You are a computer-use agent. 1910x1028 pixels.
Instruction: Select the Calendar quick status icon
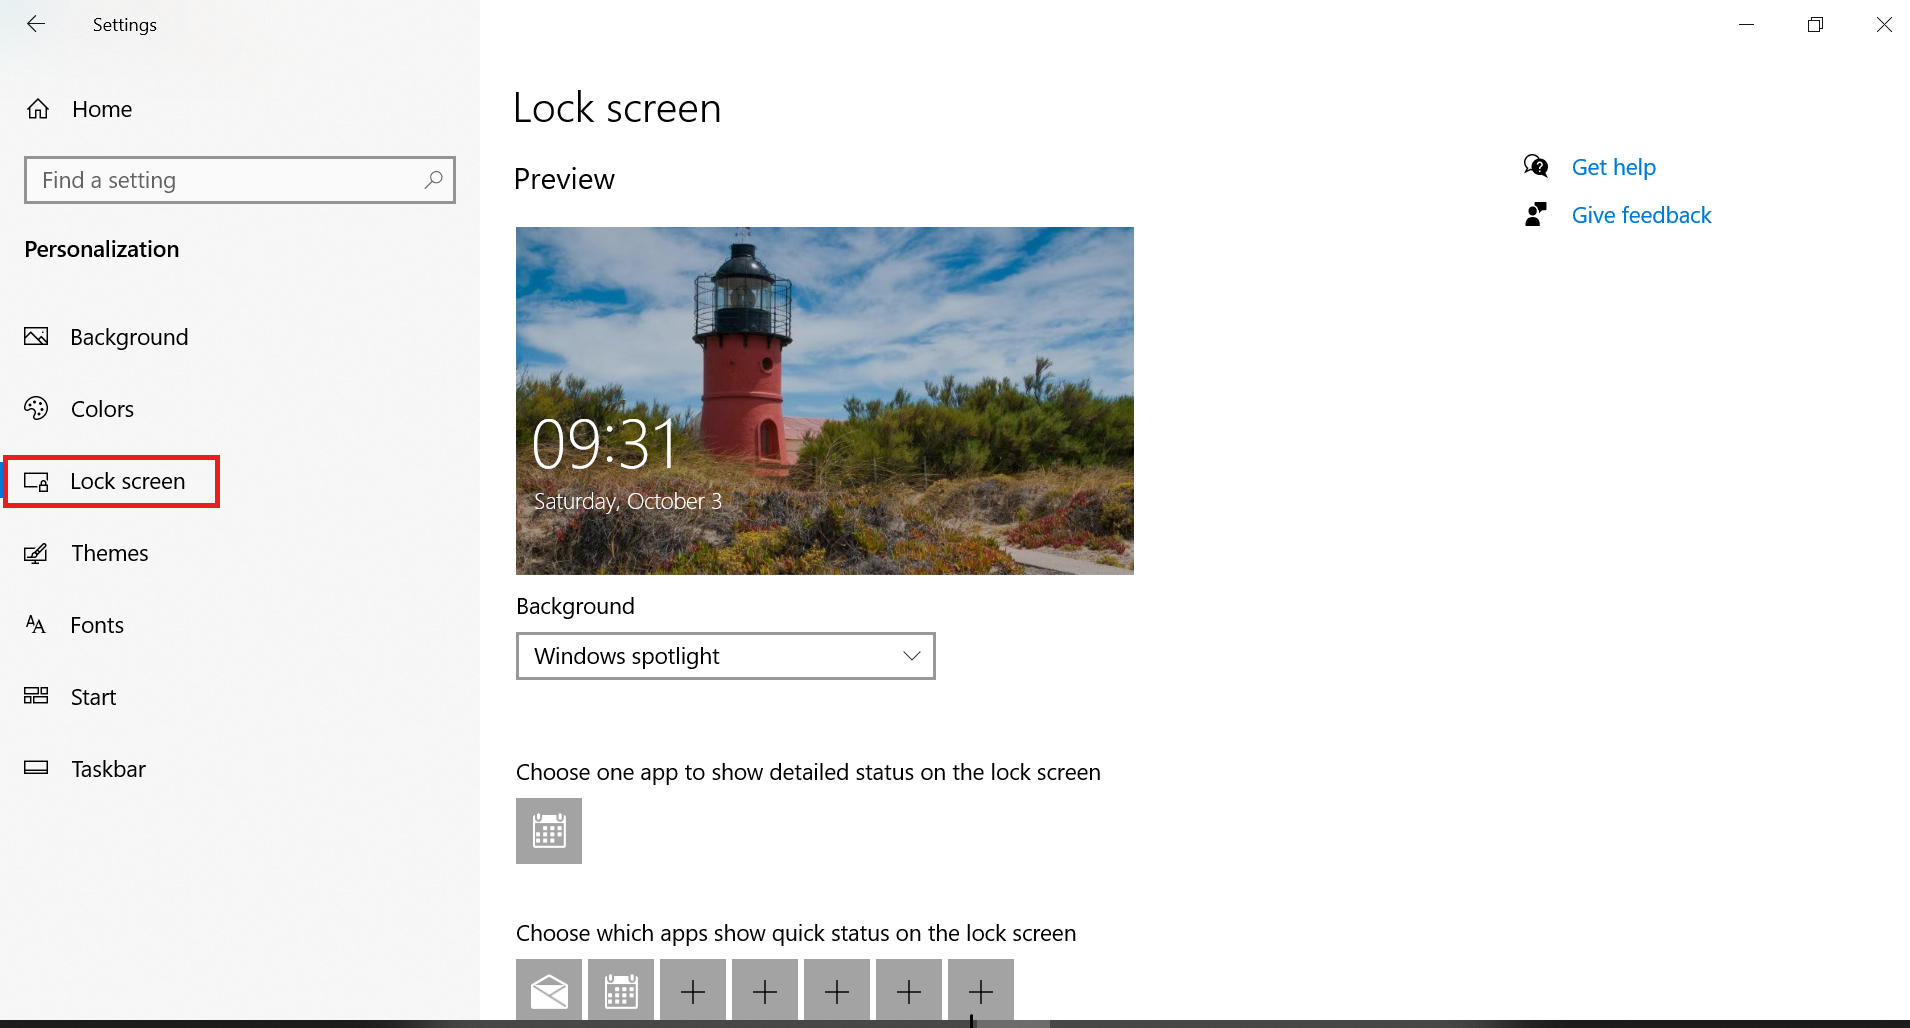[x=620, y=991]
